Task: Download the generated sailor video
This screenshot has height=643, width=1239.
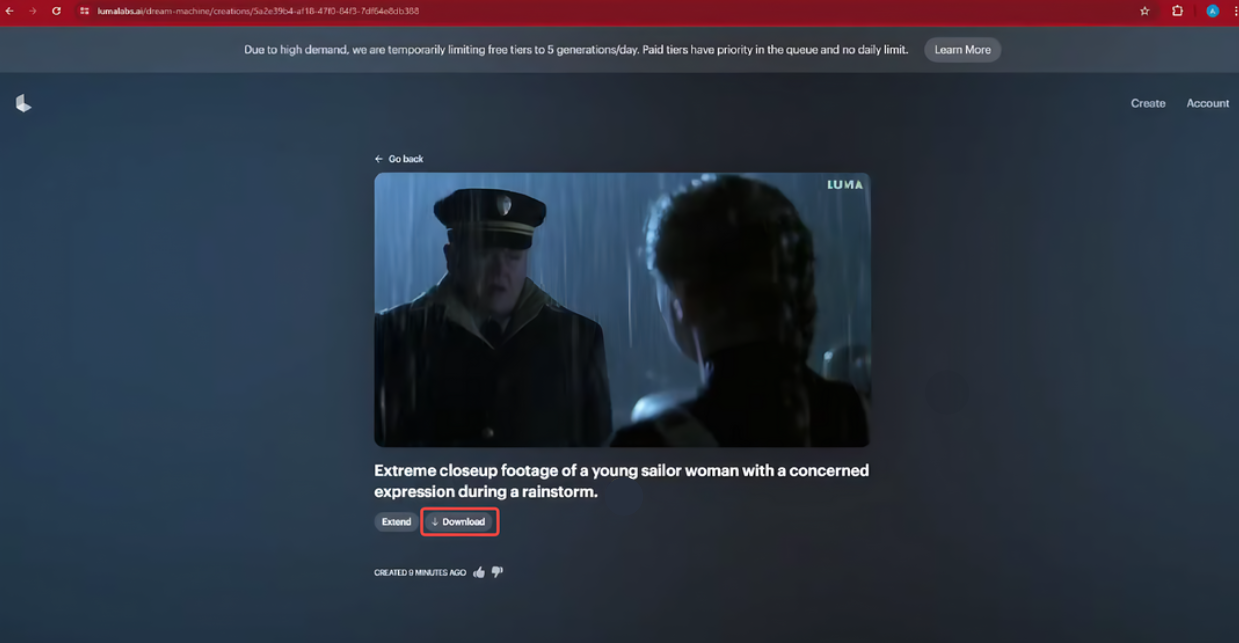Action: 460,521
